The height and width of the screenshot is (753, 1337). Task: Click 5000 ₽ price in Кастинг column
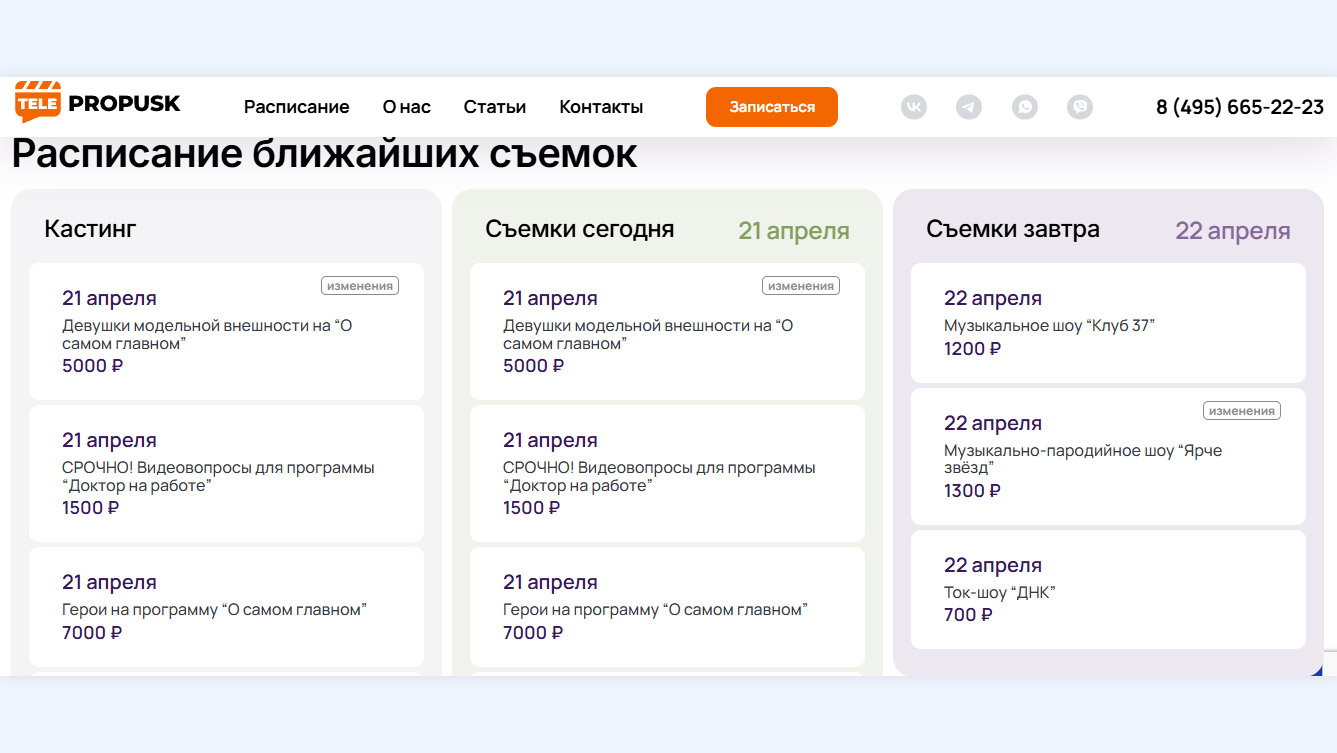pyautogui.click(x=92, y=366)
